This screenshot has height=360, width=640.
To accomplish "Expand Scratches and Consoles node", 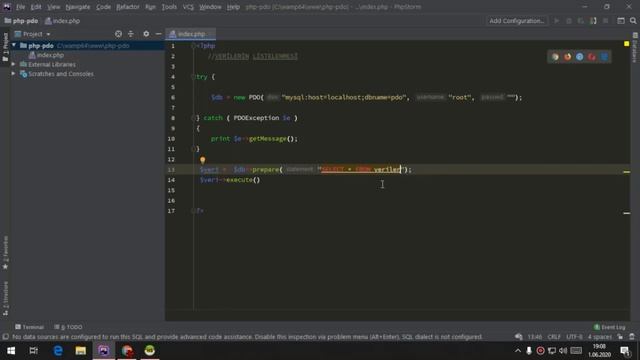I will [x=13, y=73].
